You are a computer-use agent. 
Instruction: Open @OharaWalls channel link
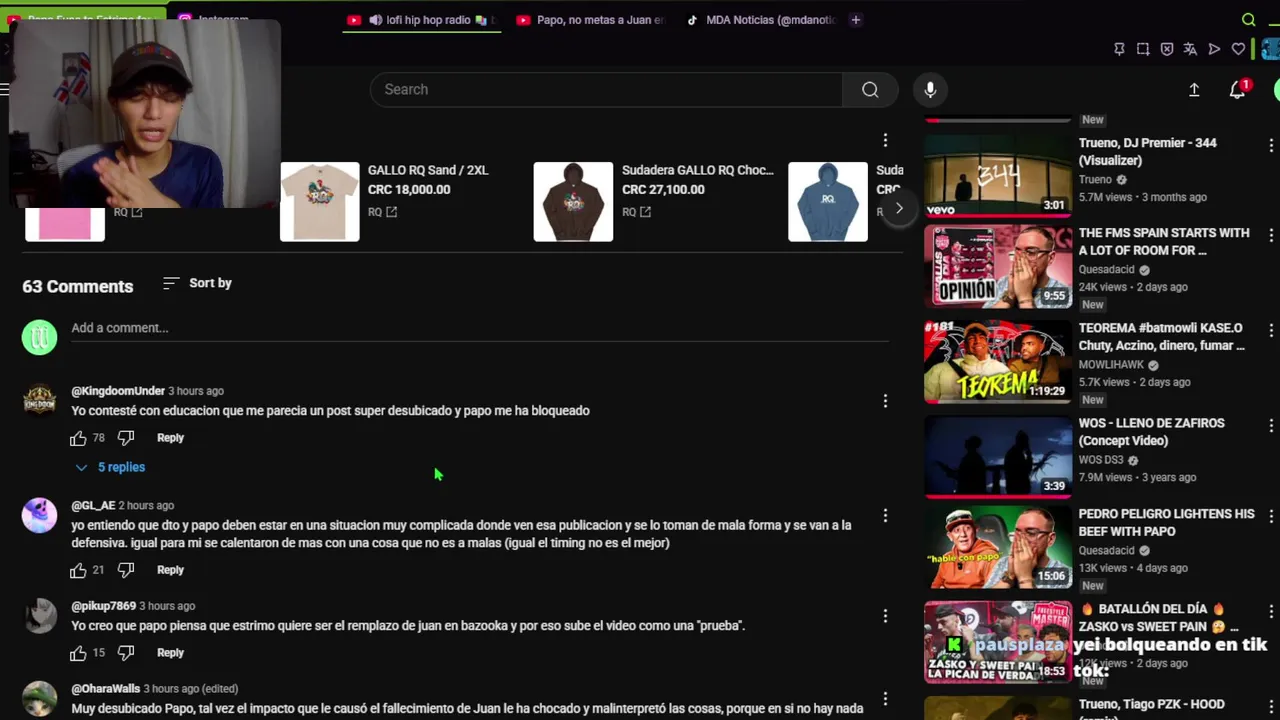click(x=105, y=689)
